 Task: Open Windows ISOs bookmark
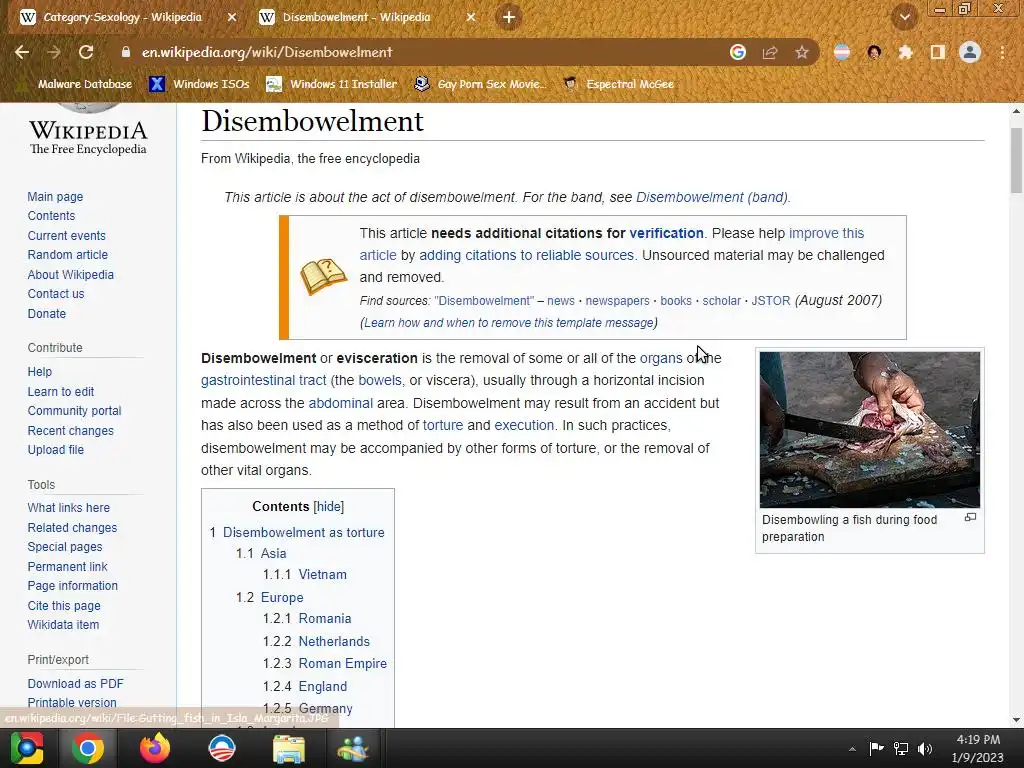click(200, 84)
